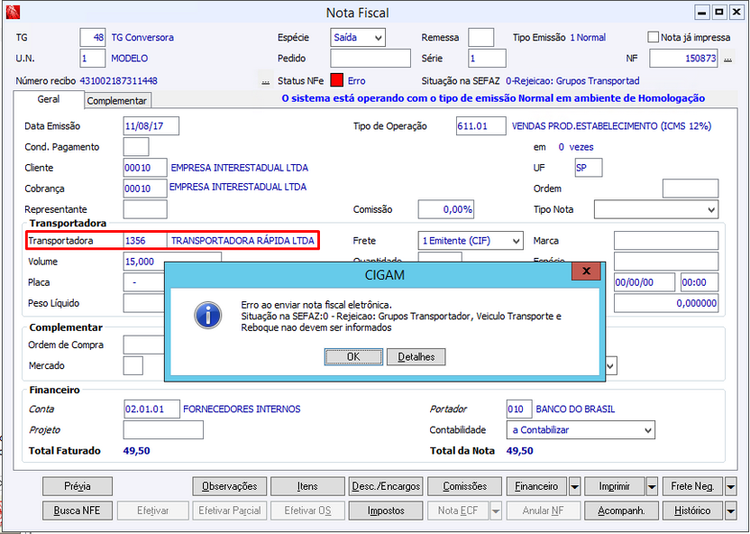Click the empty Pedido field

(x=370, y=58)
